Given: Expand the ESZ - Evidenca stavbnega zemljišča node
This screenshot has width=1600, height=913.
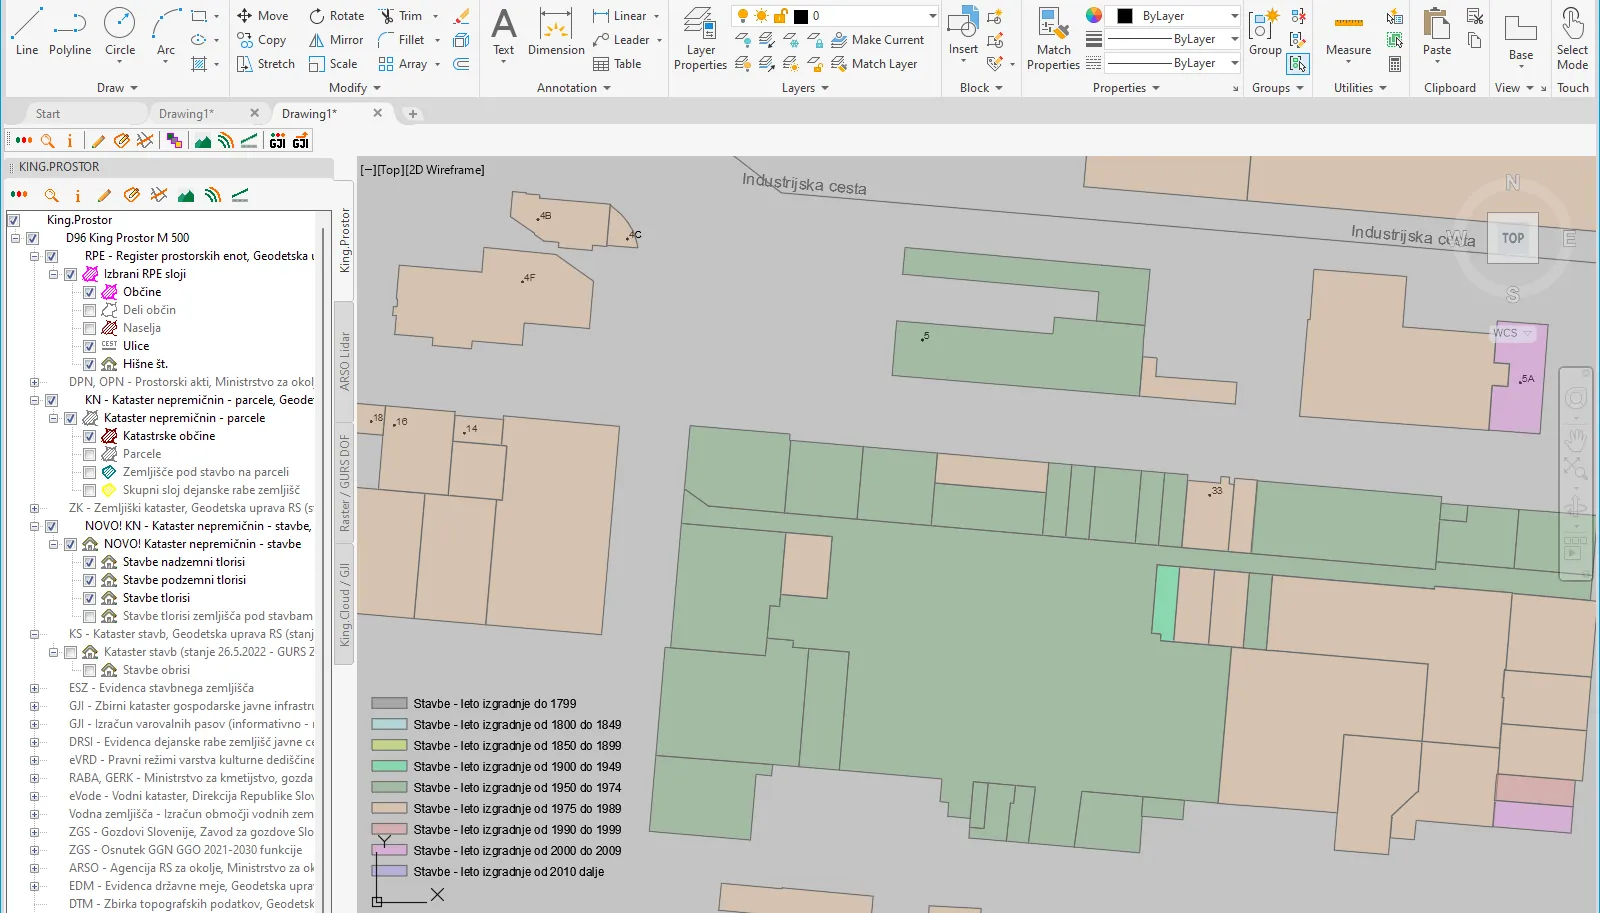Looking at the screenshot, I should click(x=34, y=688).
